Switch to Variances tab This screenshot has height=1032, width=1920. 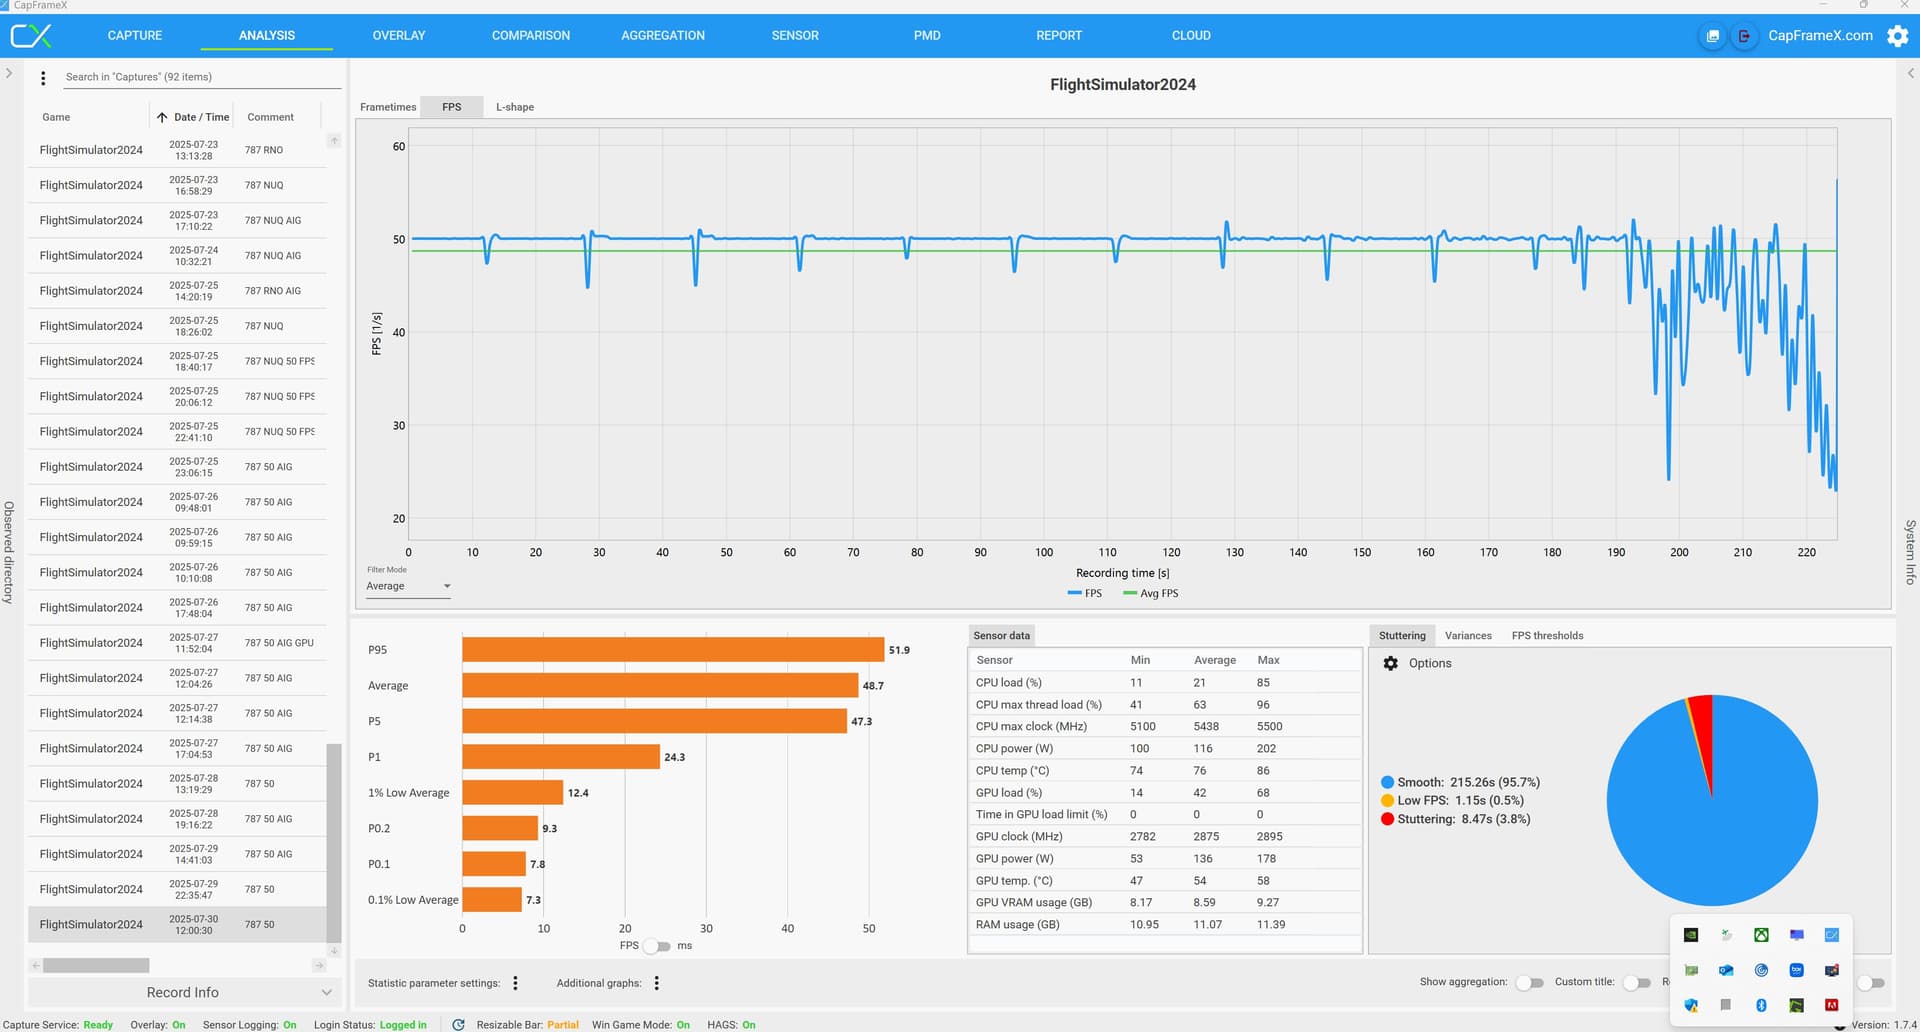point(1468,636)
